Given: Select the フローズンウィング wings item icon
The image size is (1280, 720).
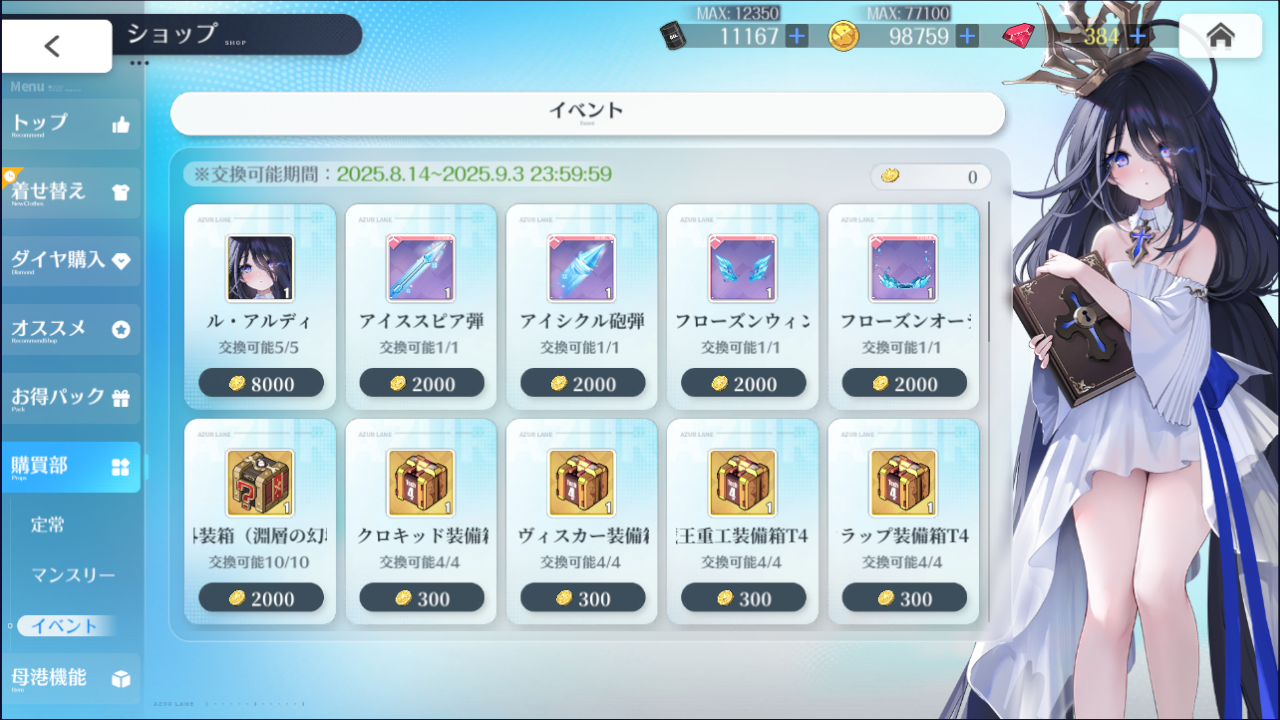Looking at the screenshot, I should pyautogui.click(x=742, y=268).
